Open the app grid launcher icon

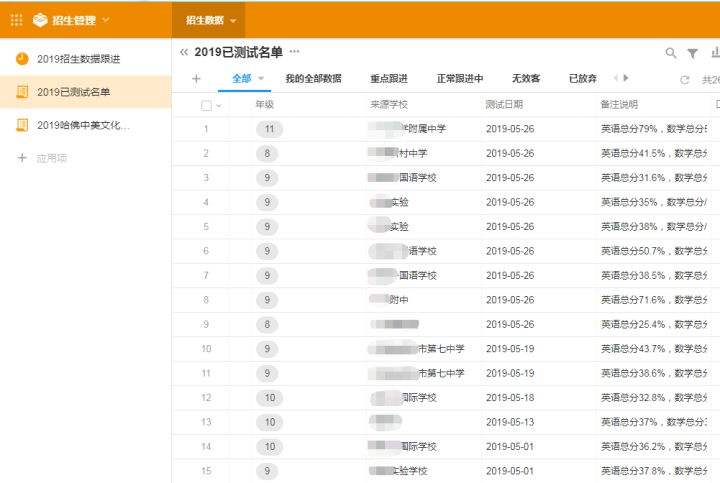(x=16, y=19)
